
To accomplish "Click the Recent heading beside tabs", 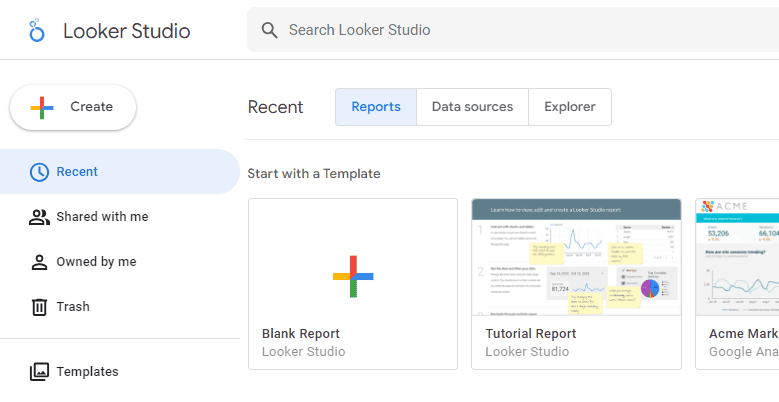I will pos(275,107).
